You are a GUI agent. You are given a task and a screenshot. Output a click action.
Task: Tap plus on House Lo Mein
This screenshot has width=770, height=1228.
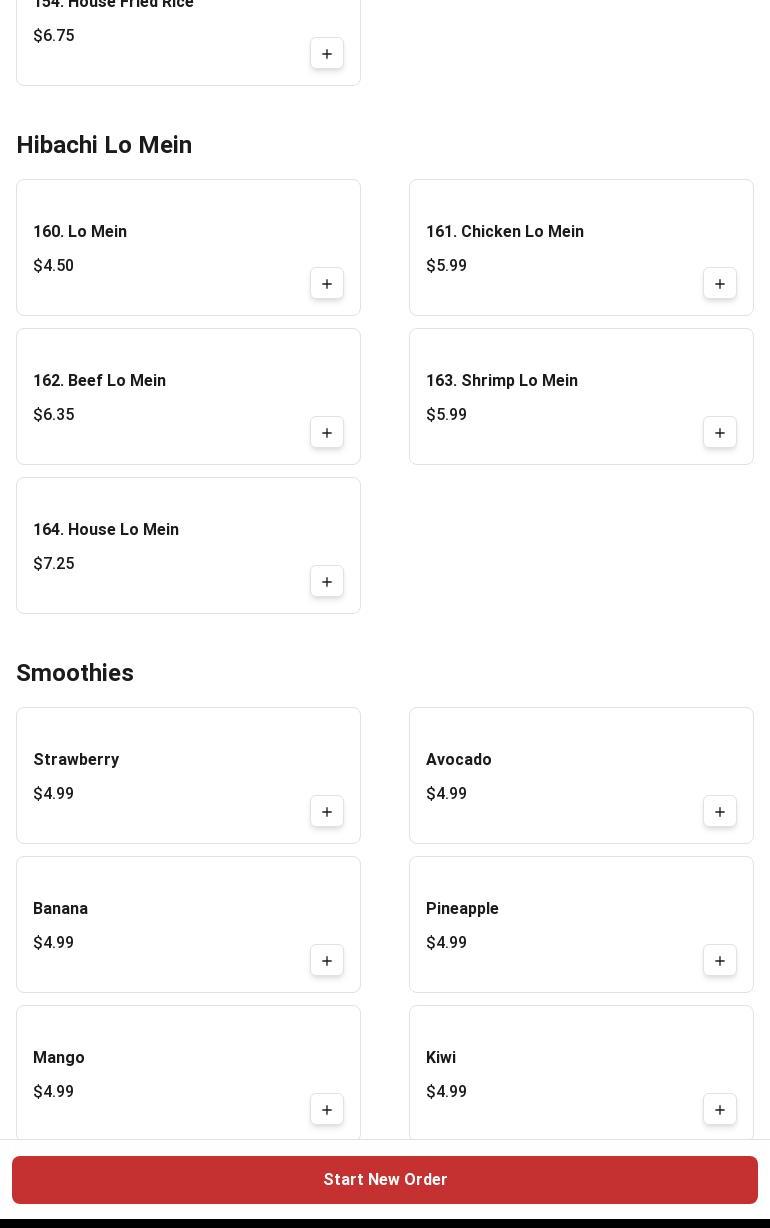pos(327,582)
